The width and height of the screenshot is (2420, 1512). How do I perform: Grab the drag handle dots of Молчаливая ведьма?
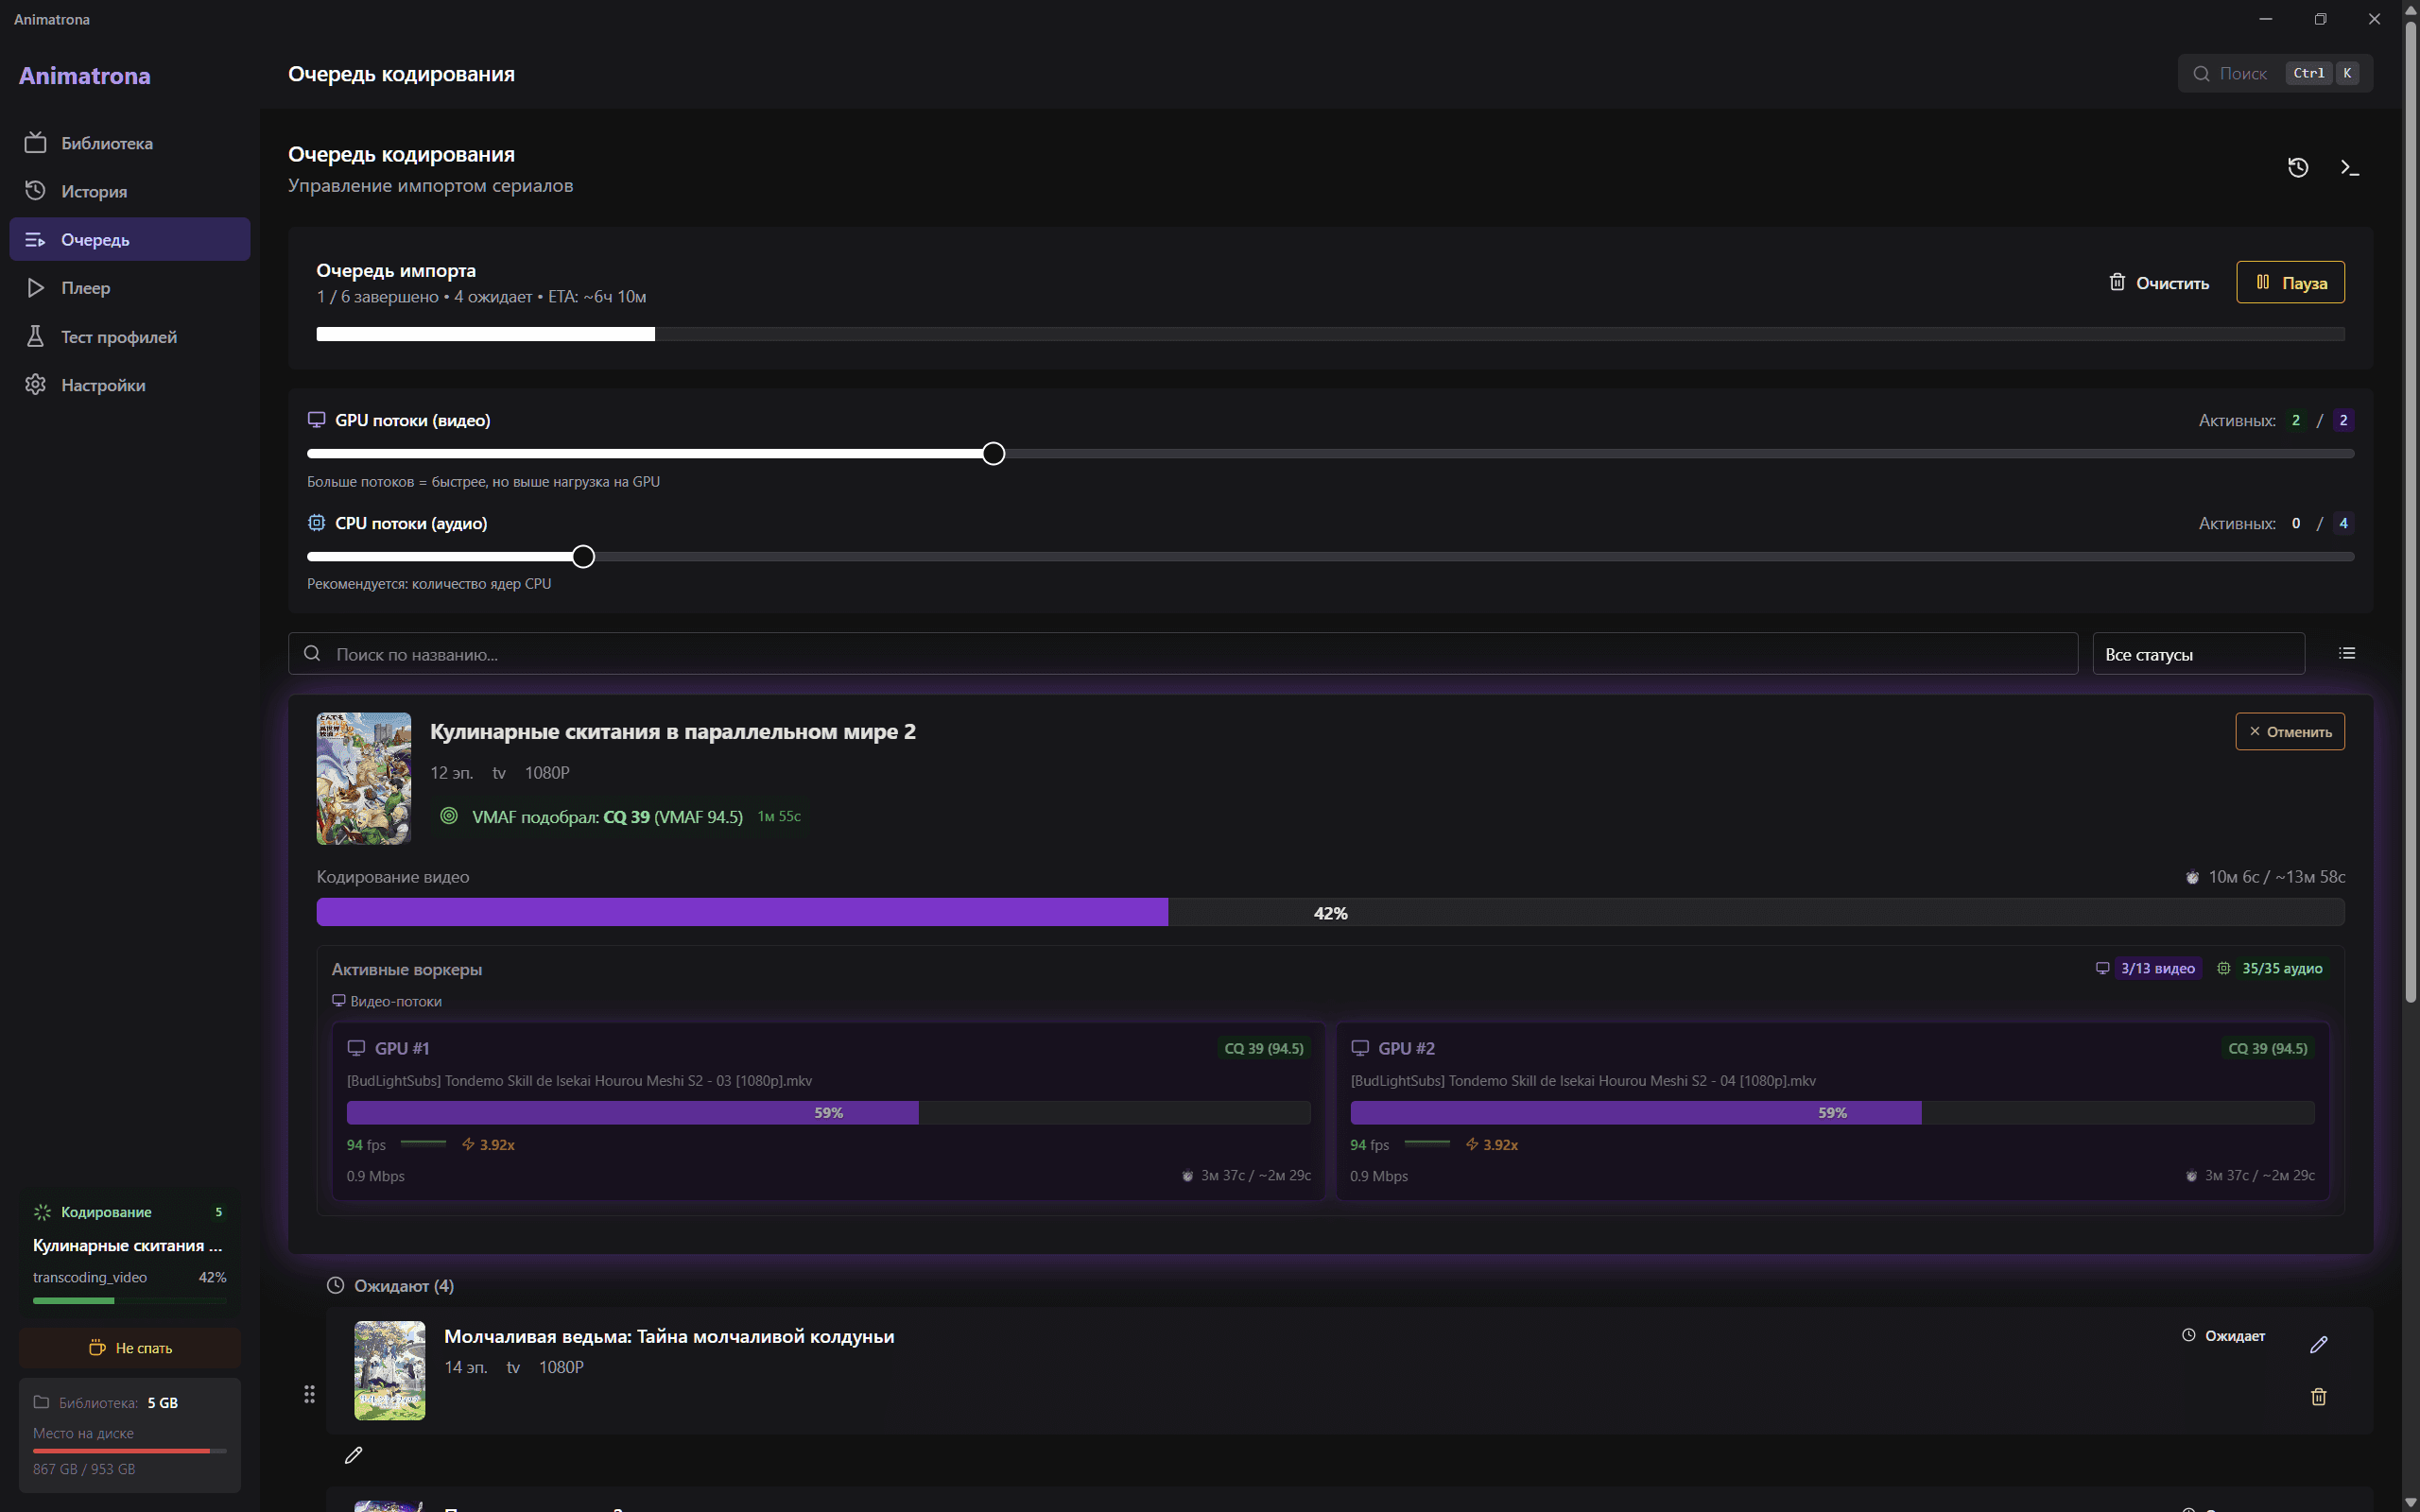tap(309, 1394)
